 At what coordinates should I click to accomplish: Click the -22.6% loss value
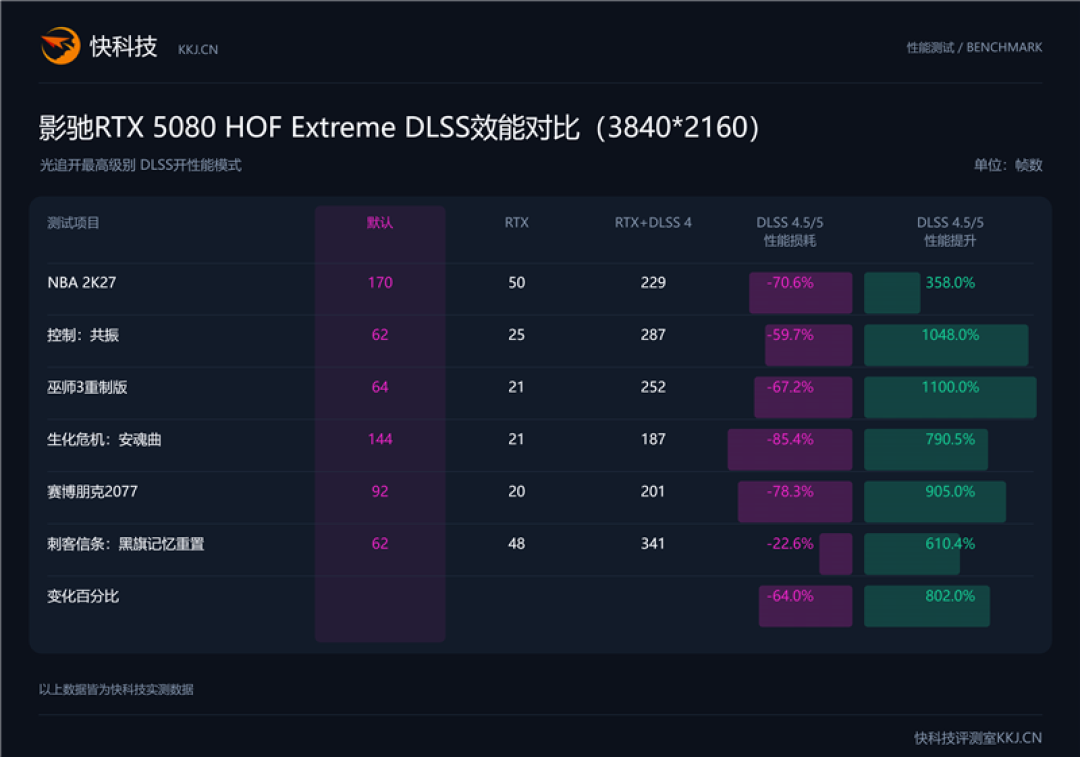(790, 544)
